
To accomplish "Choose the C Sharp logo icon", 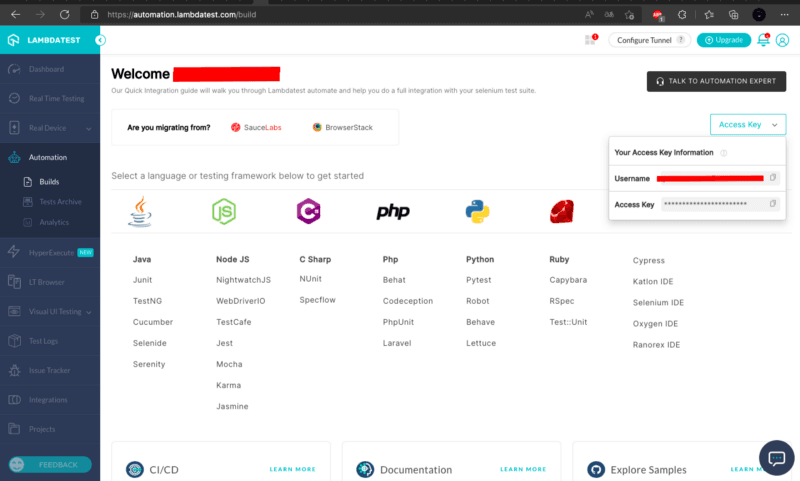I will pos(308,211).
